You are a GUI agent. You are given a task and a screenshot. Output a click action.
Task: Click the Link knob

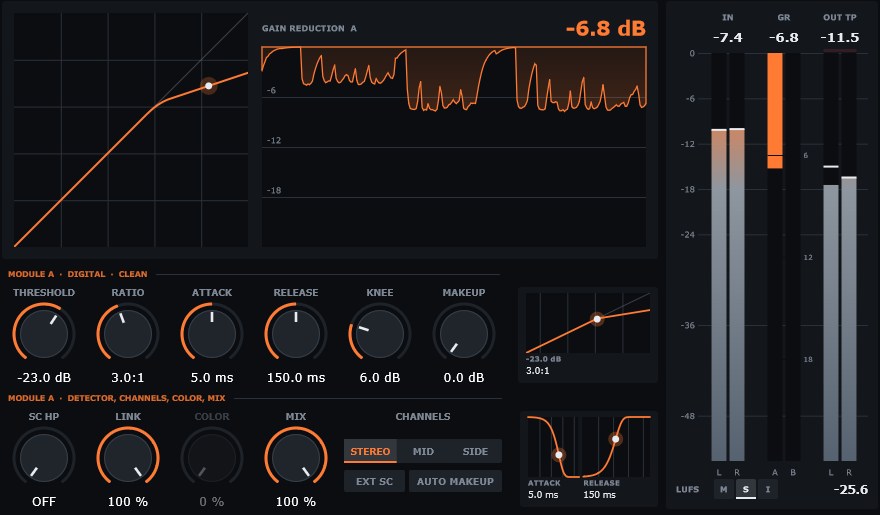[128, 457]
